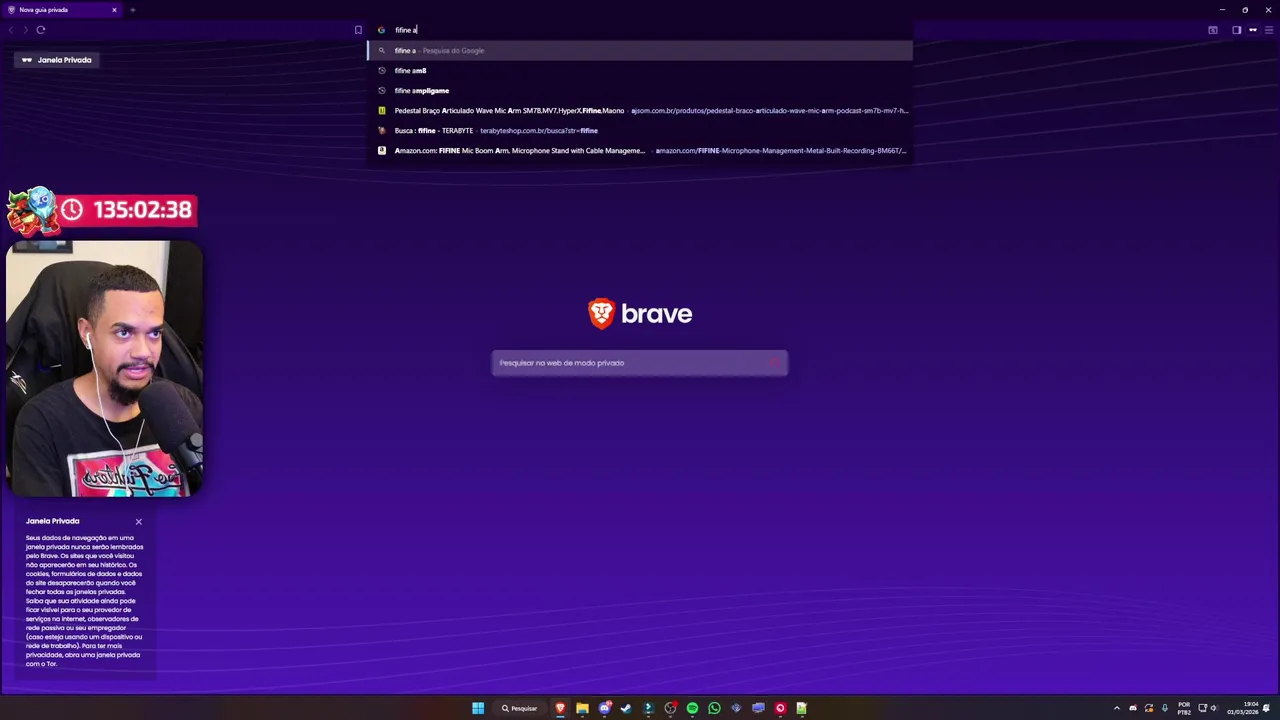Open Steam from the taskbar
Image resolution: width=1280 pixels, height=720 pixels.
[626, 708]
